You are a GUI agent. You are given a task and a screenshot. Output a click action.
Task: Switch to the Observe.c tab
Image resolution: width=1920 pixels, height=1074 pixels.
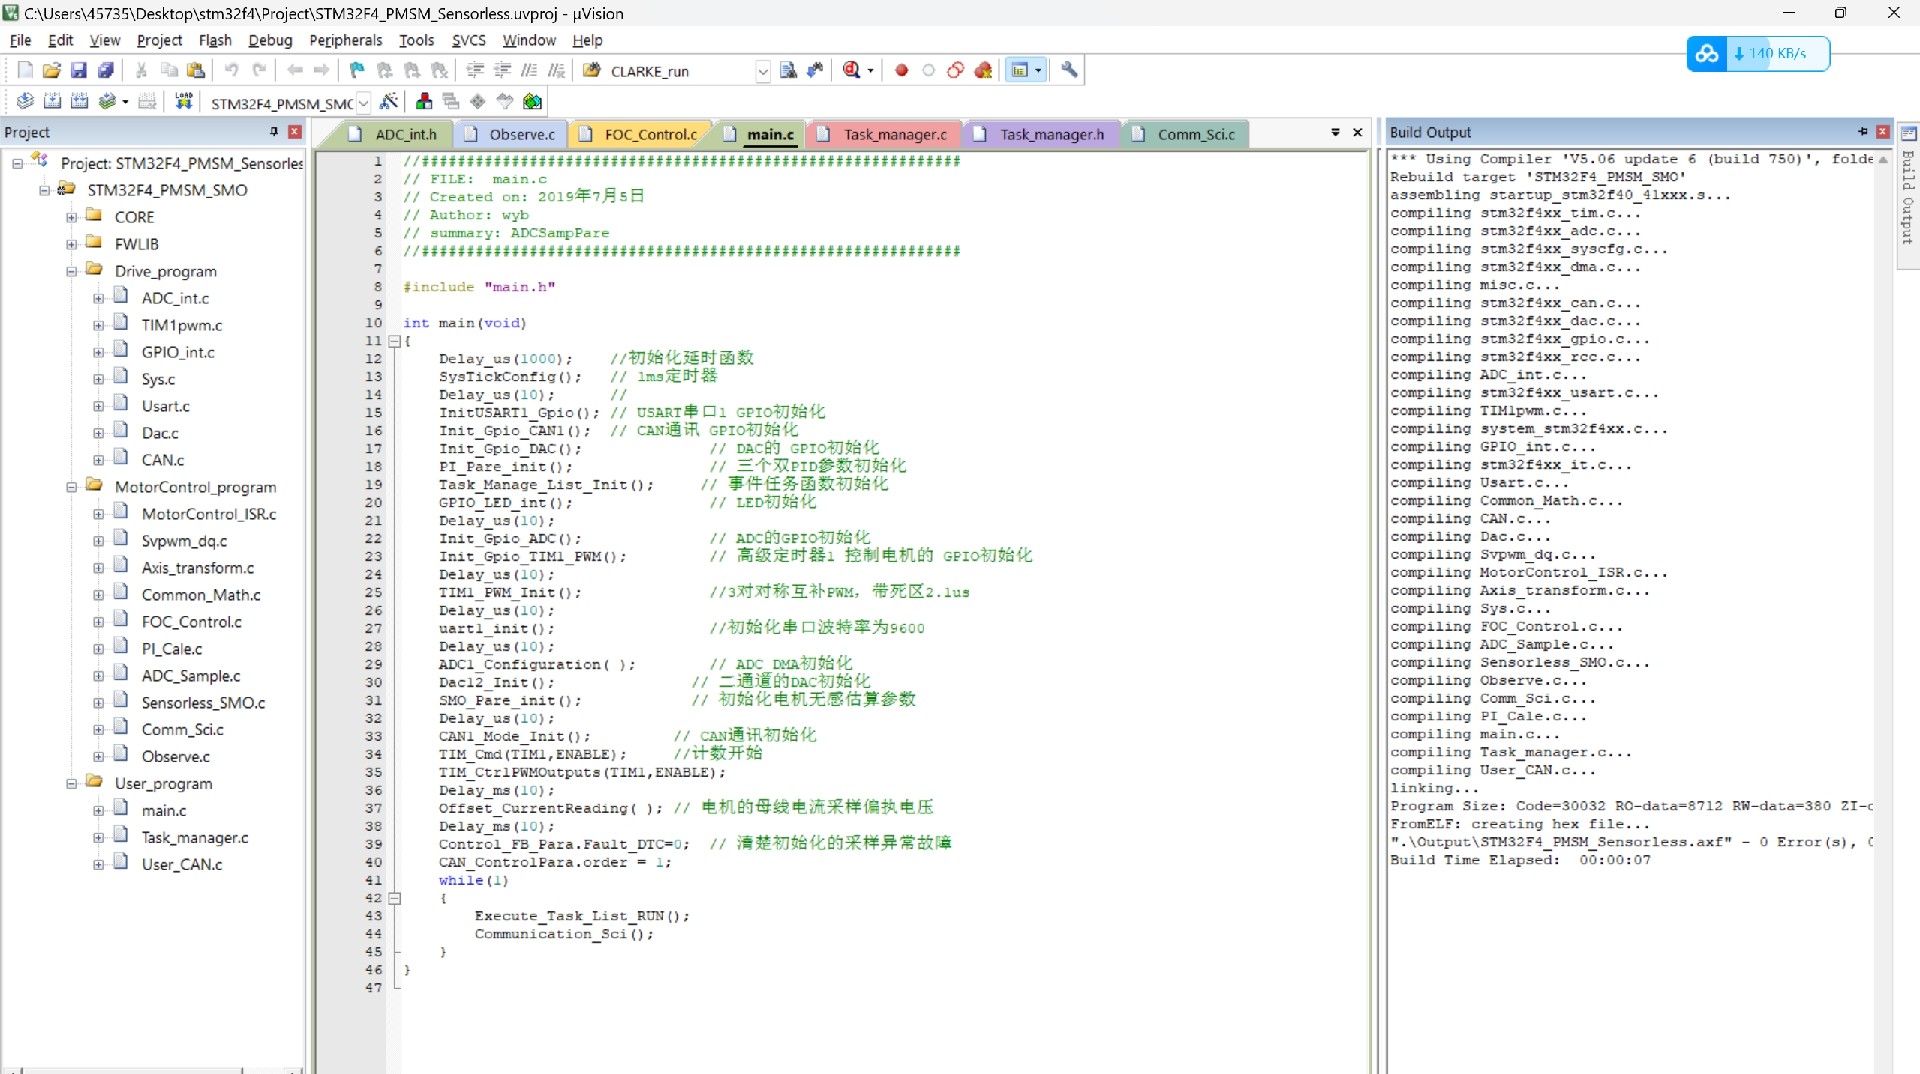(x=511, y=134)
